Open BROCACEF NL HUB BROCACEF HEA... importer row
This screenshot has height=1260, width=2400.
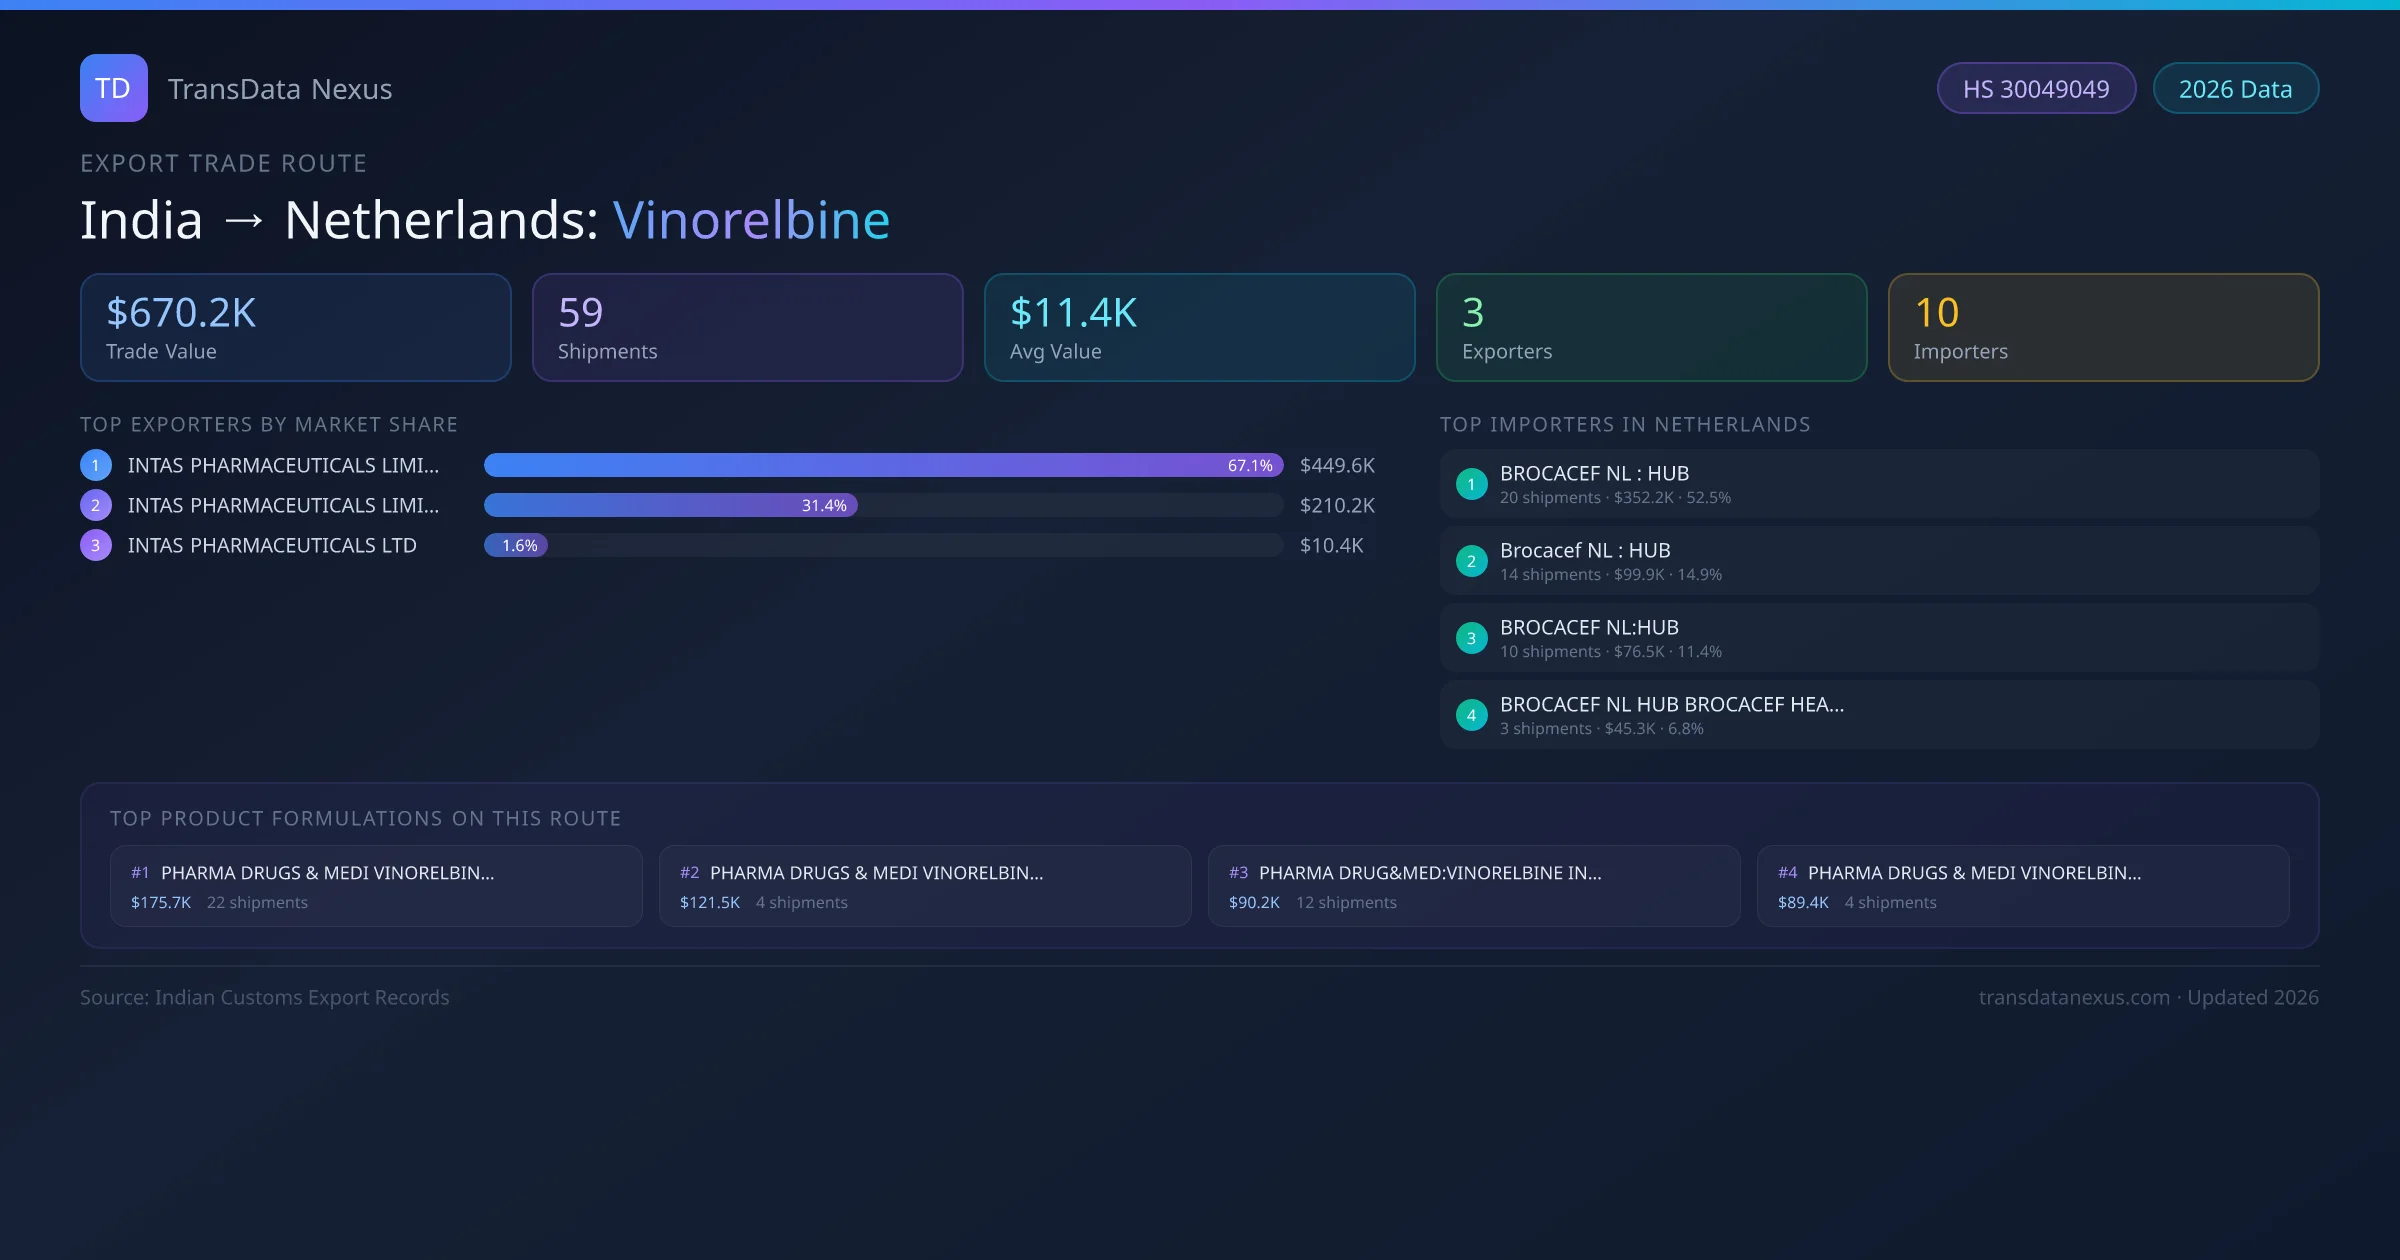pyautogui.click(x=1879, y=715)
